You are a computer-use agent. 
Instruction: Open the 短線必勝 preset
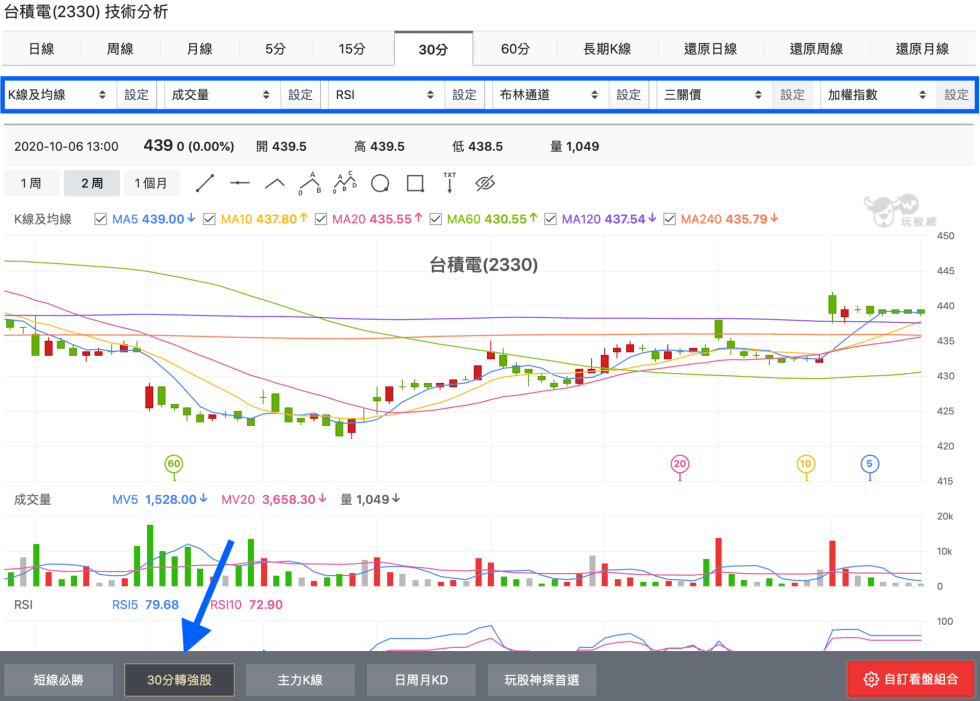click(x=59, y=680)
